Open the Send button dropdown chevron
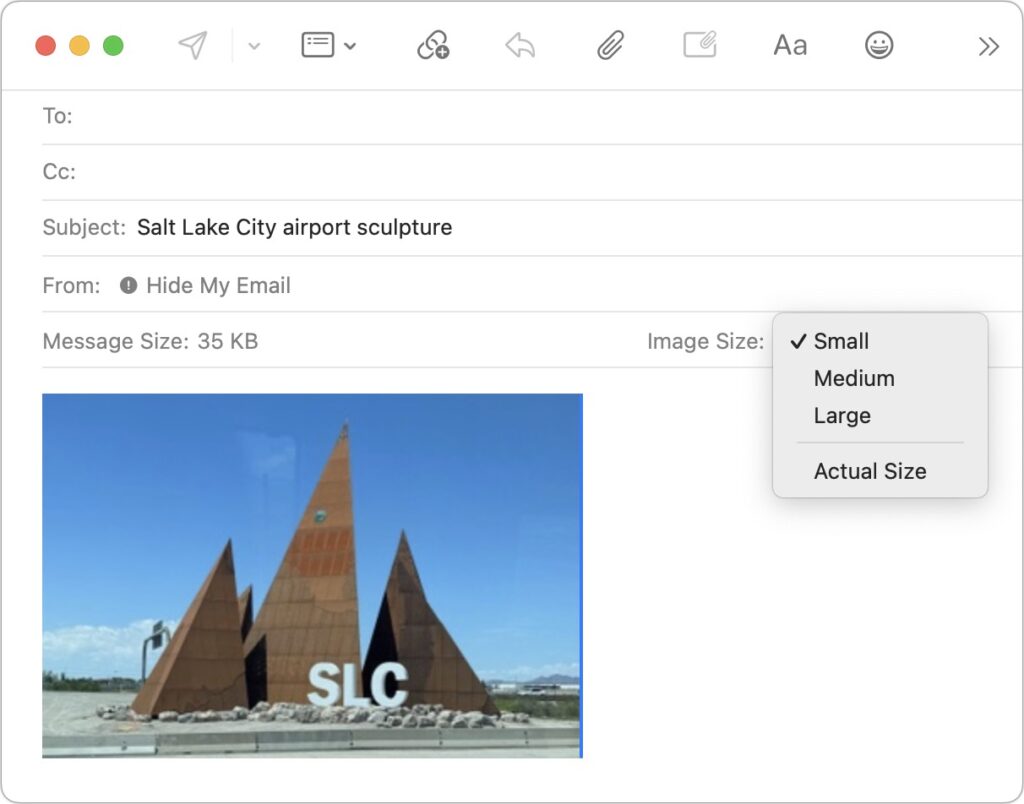Screen dimensions: 1024x804 (254, 47)
